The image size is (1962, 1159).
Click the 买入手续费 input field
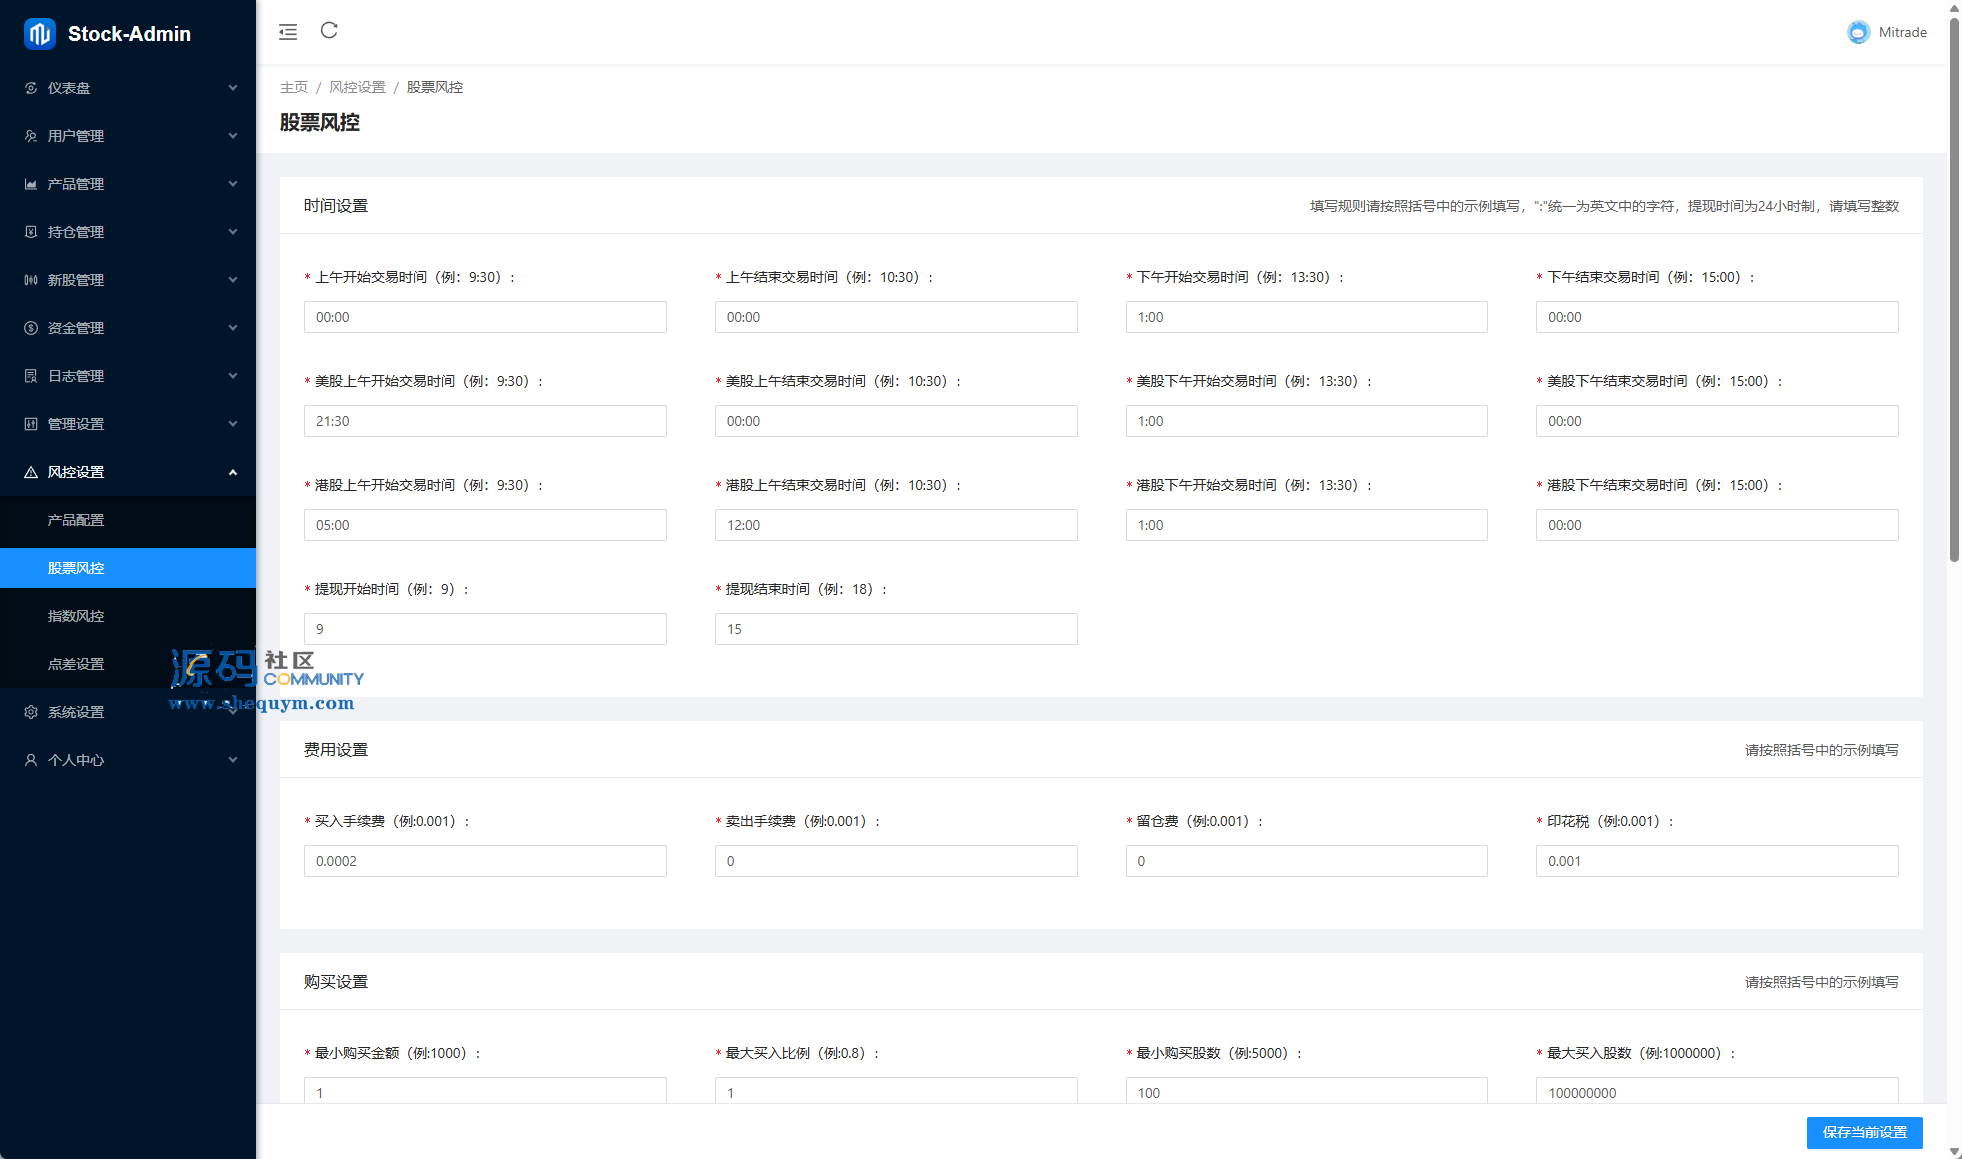tap(485, 861)
